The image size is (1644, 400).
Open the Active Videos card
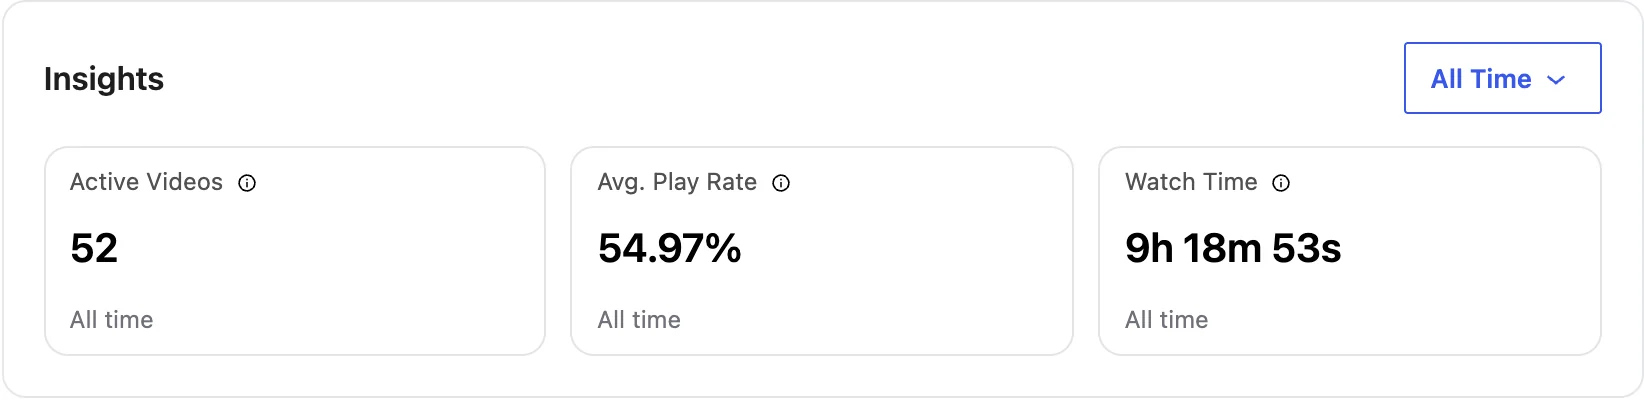point(295,251)
